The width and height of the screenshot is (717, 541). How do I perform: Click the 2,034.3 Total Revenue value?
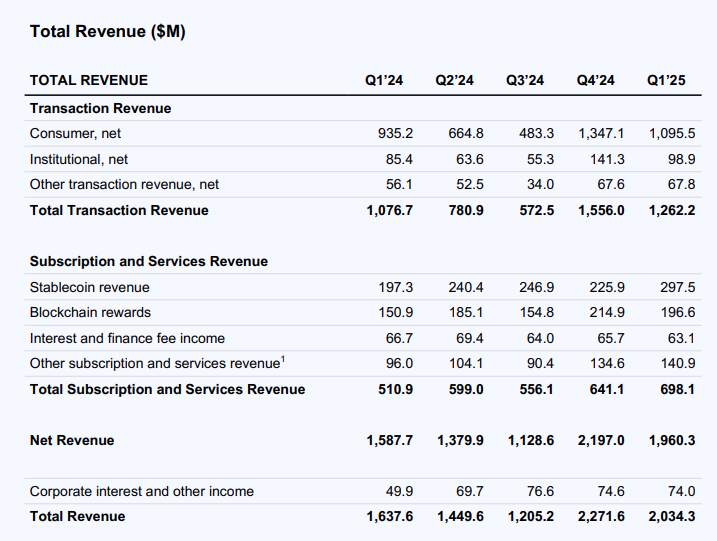coord(672,516)
